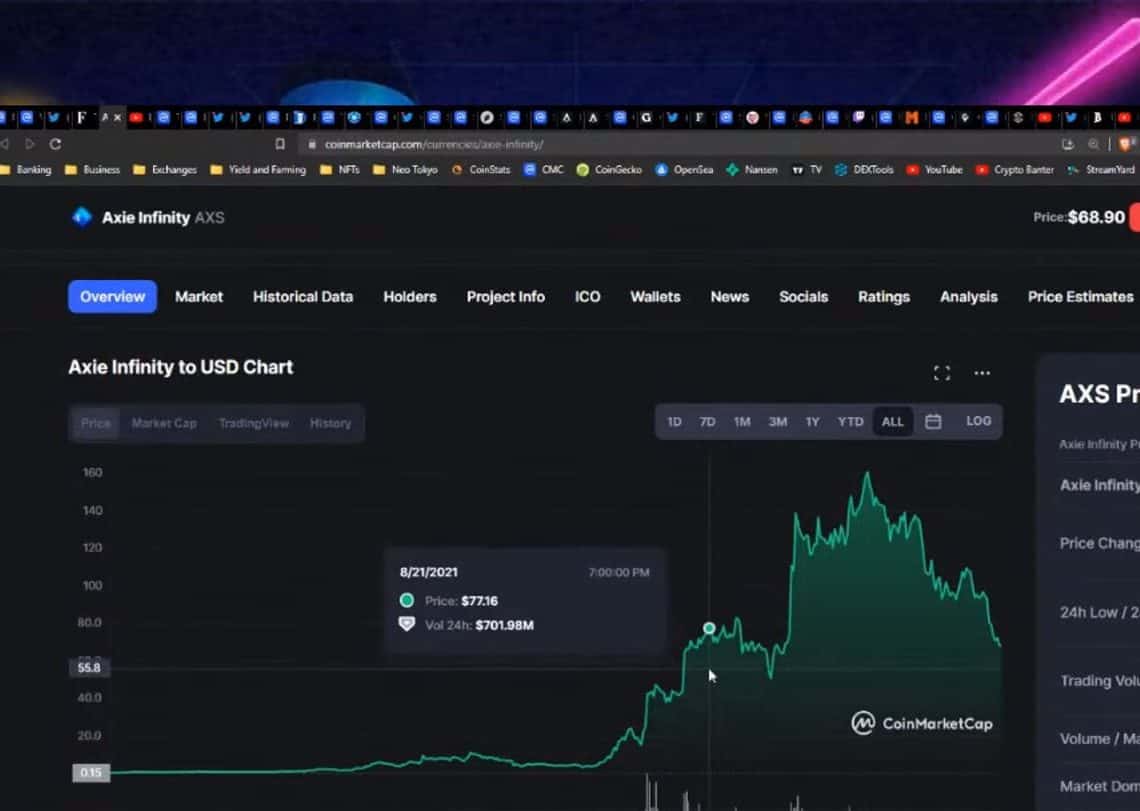Open the StreamYard bookmark
The width and height of the screenshot is (1140, 811).
coord(1101,169)
